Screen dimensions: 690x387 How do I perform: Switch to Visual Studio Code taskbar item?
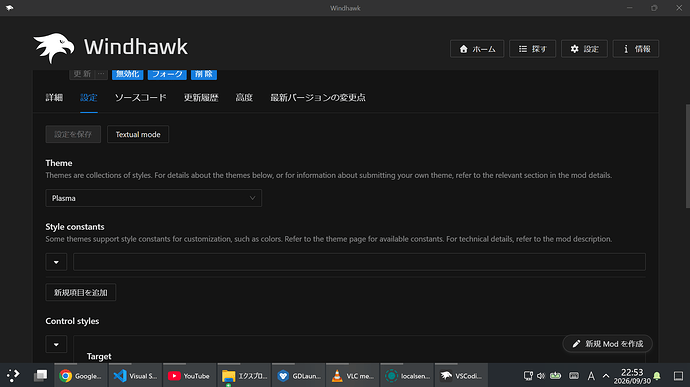[x=135, y=376]
